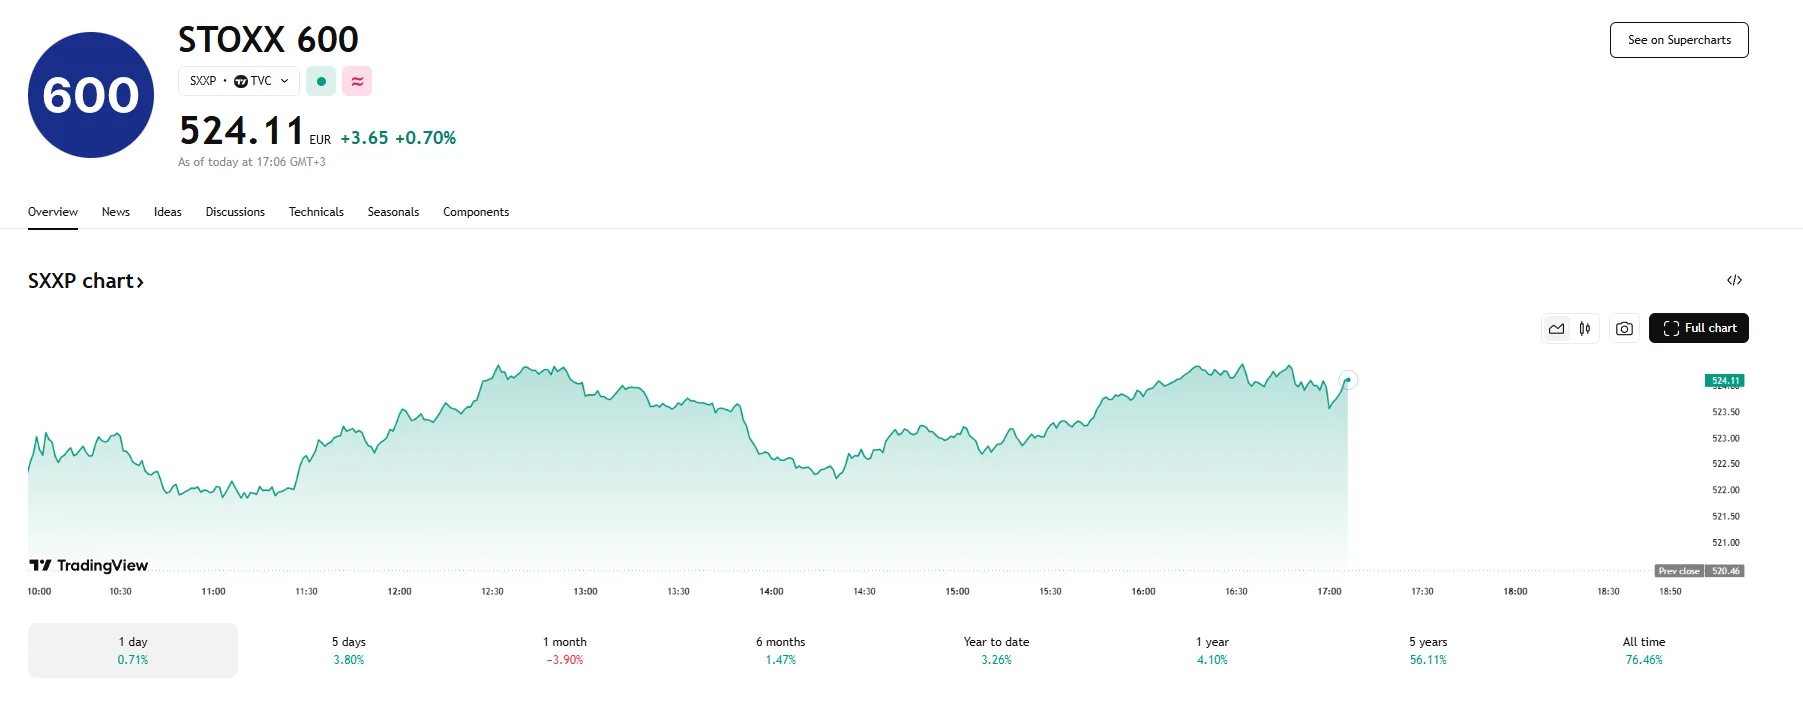Screen dimensions: 1803x701
Task: Switch to the Technicals tab
Action: 315,211
